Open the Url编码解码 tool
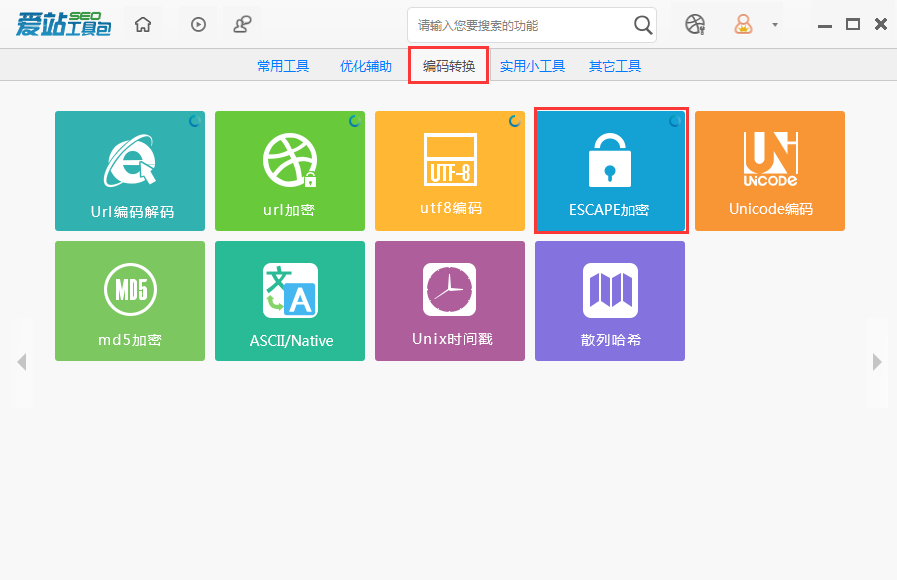Image resolution: width=897 pixels, height=580 pixels. [x=129, y=170]
